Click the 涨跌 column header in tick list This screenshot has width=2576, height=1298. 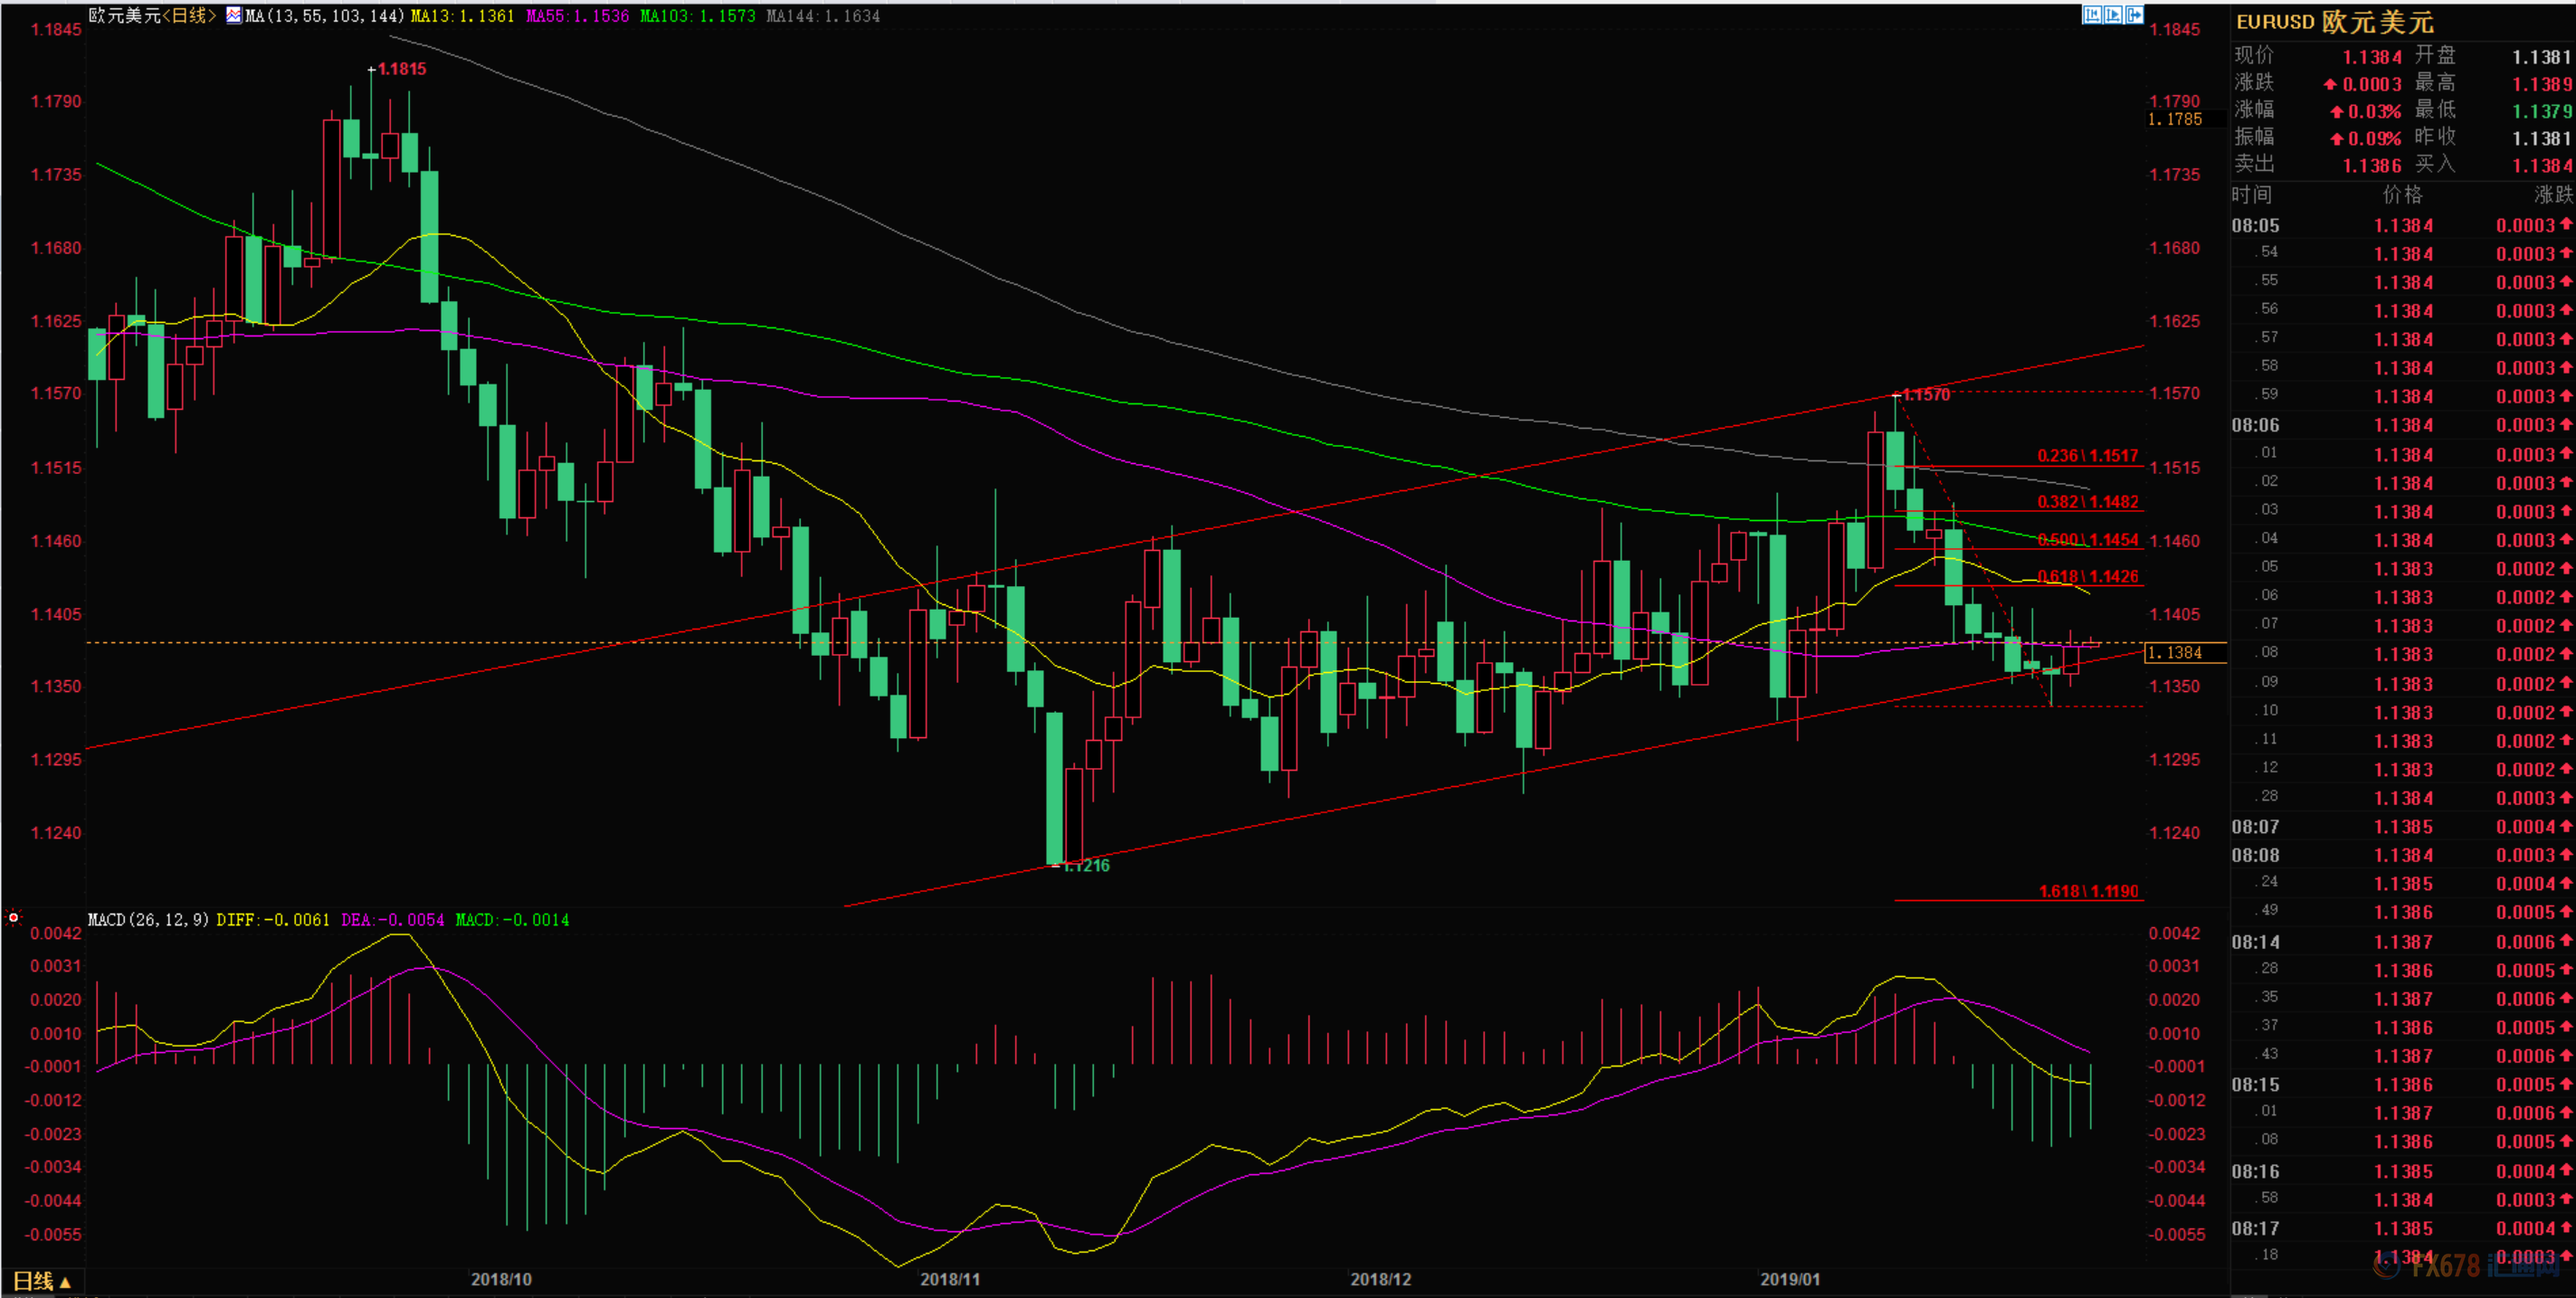(x=2553, y=194)
